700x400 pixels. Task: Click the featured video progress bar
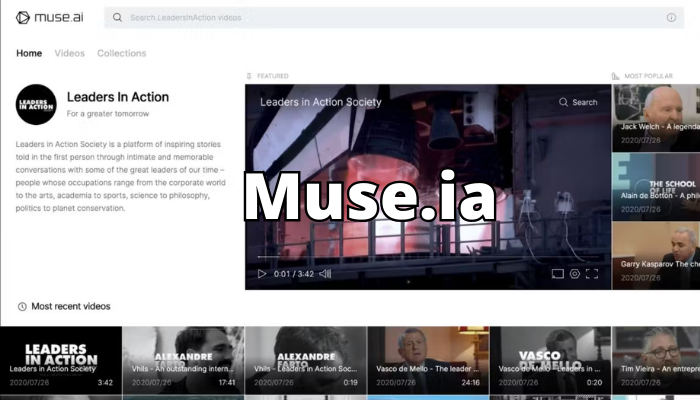[428, 257]
